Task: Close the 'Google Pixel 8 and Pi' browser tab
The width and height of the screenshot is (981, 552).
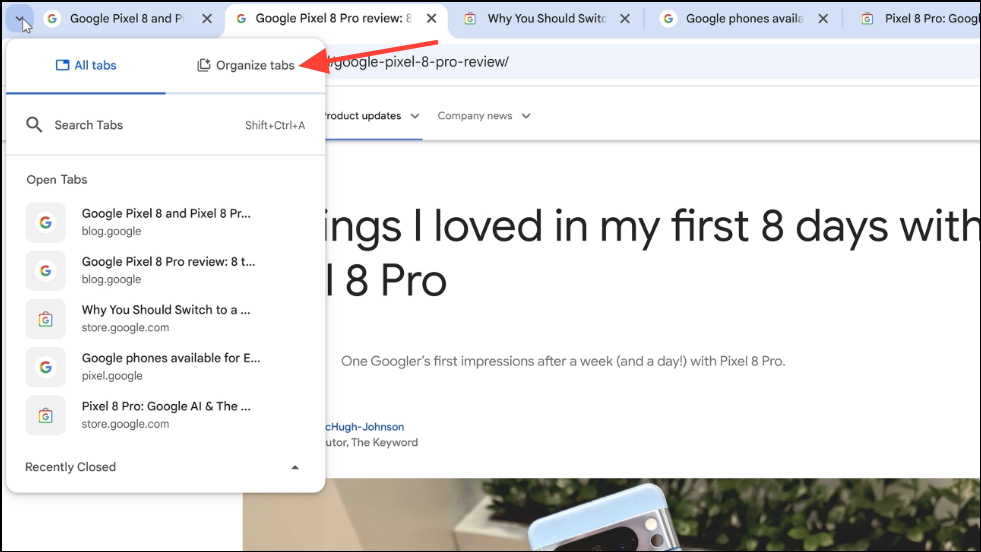Action: [x=206, y=19]
